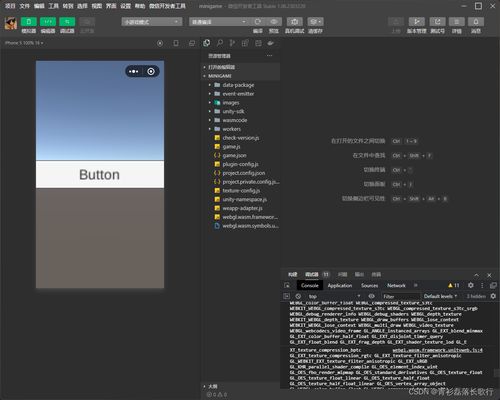Click the clear console icon
The image size is (500, 400).
pos(298,296)
